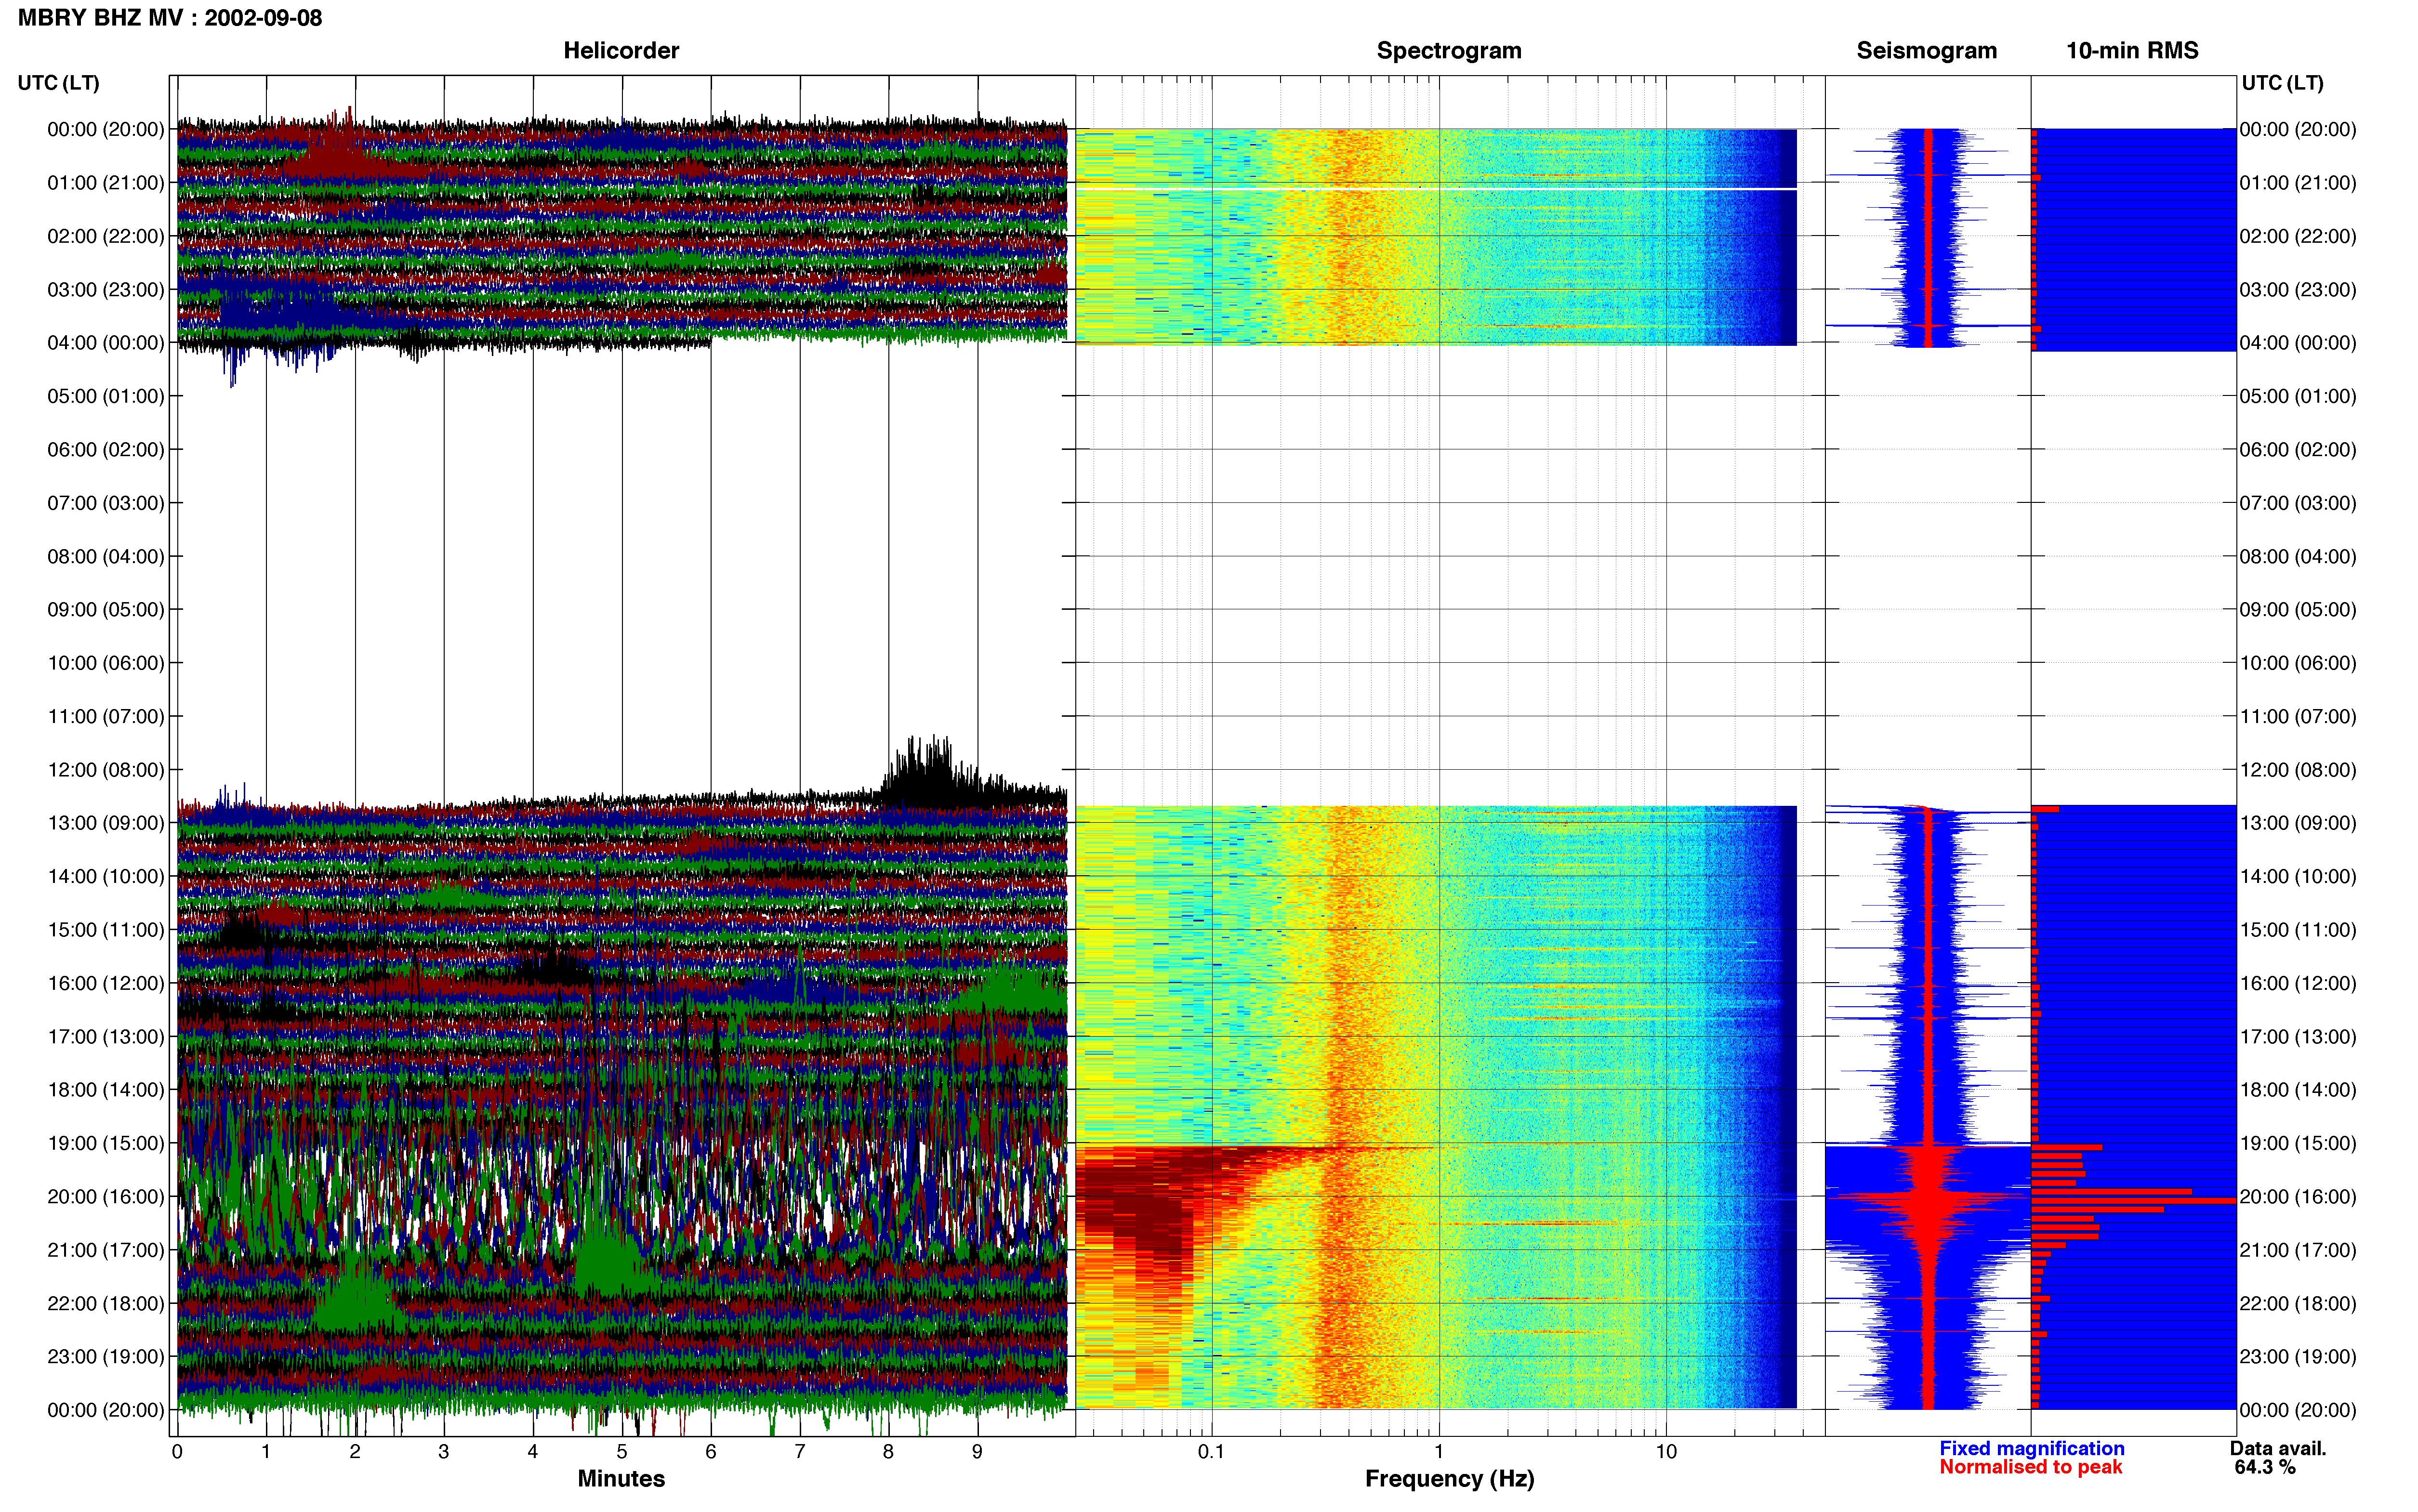
Task: Click the '10' frequency tick label
Action: 1666,1452
